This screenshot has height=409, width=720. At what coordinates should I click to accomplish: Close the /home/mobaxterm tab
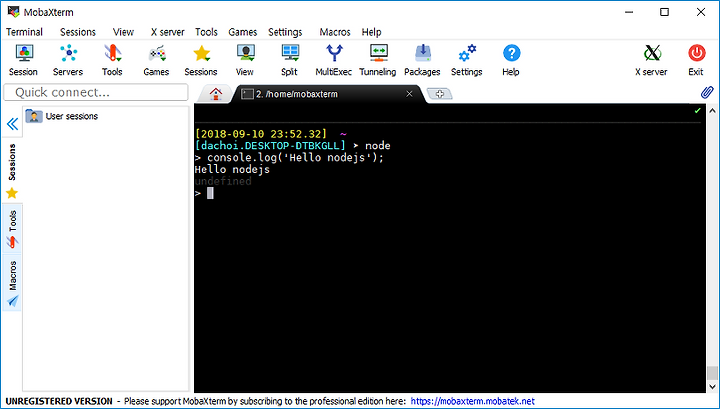tap(409, 94)
